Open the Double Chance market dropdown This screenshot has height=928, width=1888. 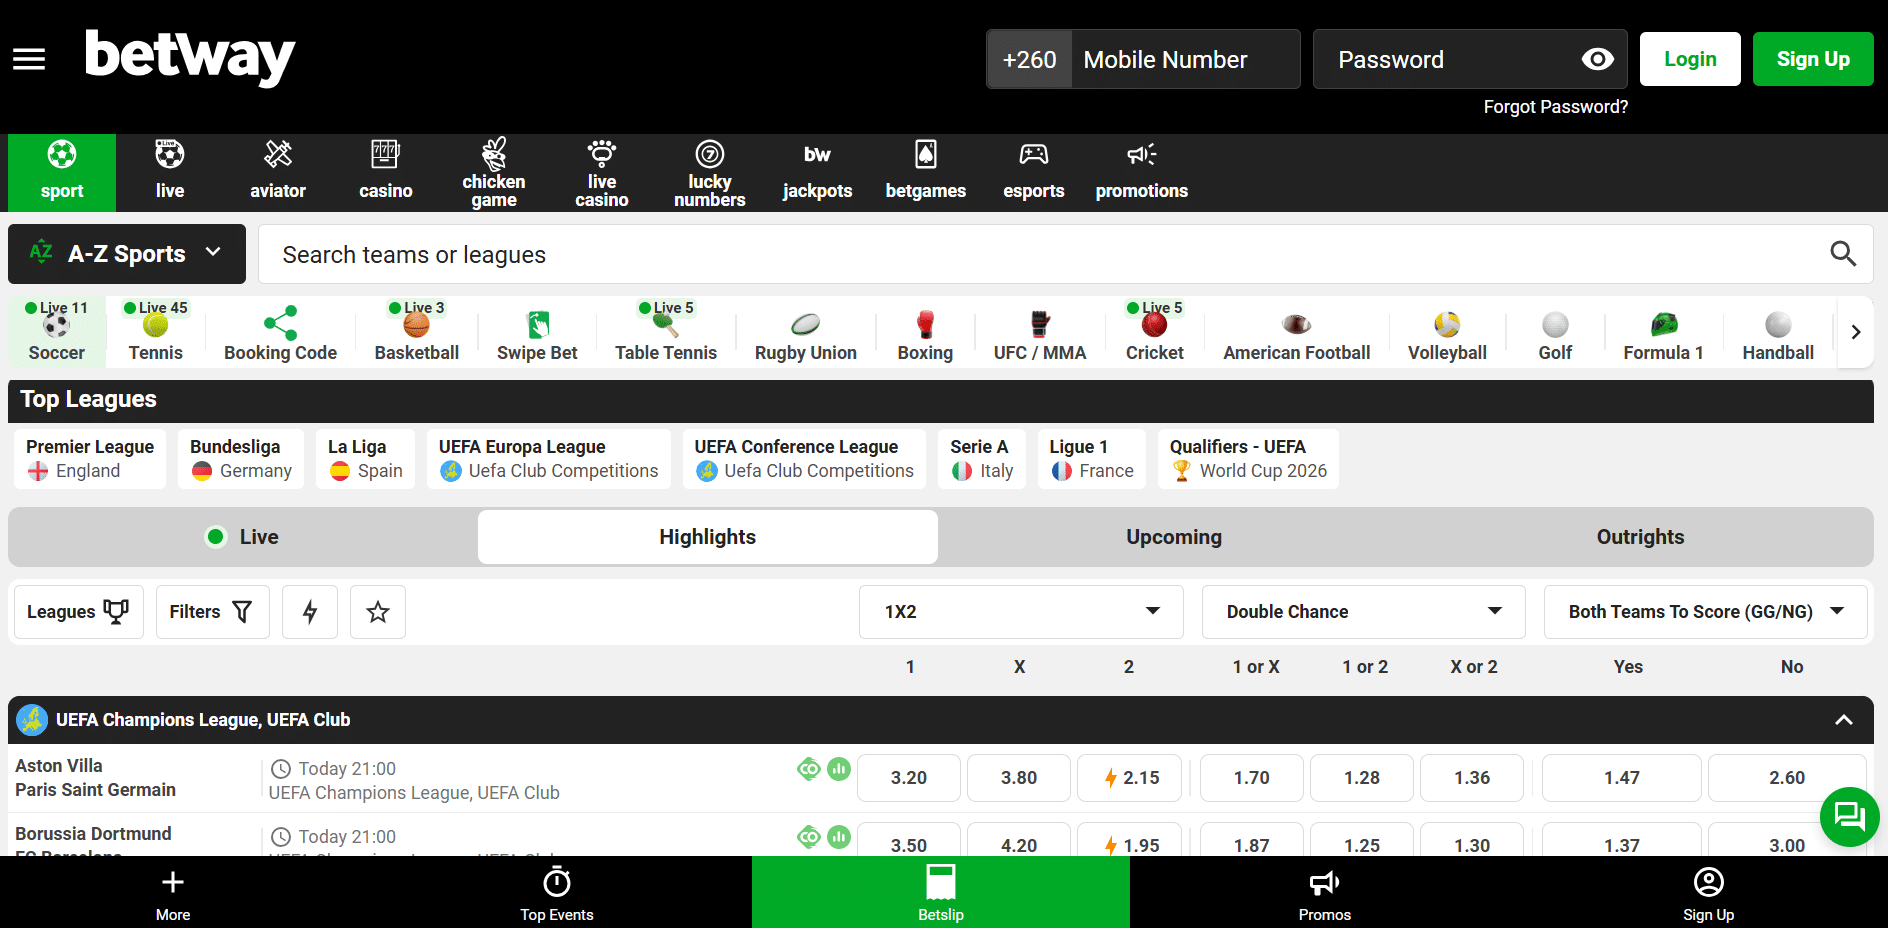tap(1364, 612)
